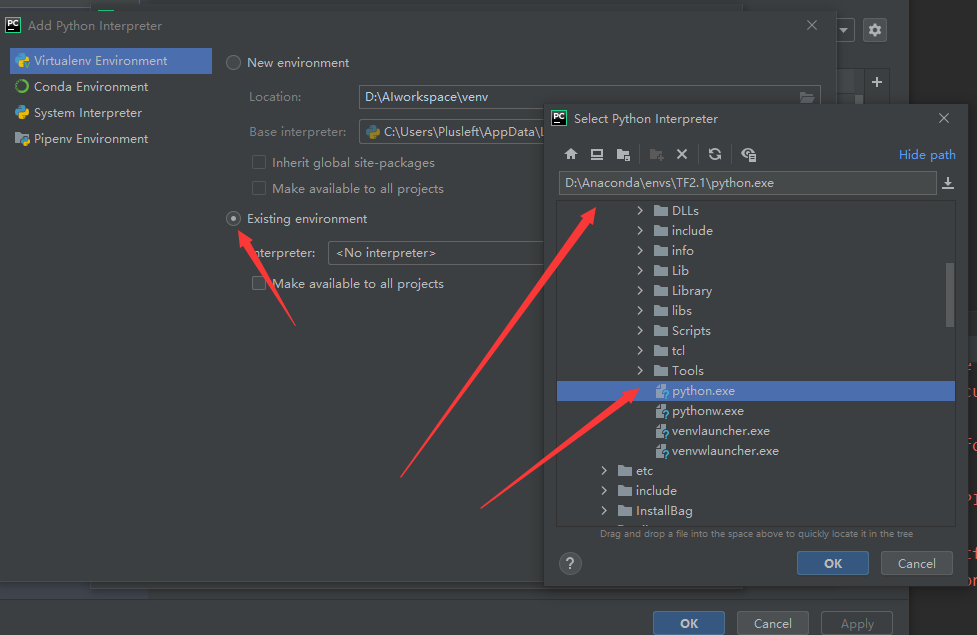The image size is (977, 635).
Task: Open settings gear icon behind dialog
Action: click(x=875, y=30)
